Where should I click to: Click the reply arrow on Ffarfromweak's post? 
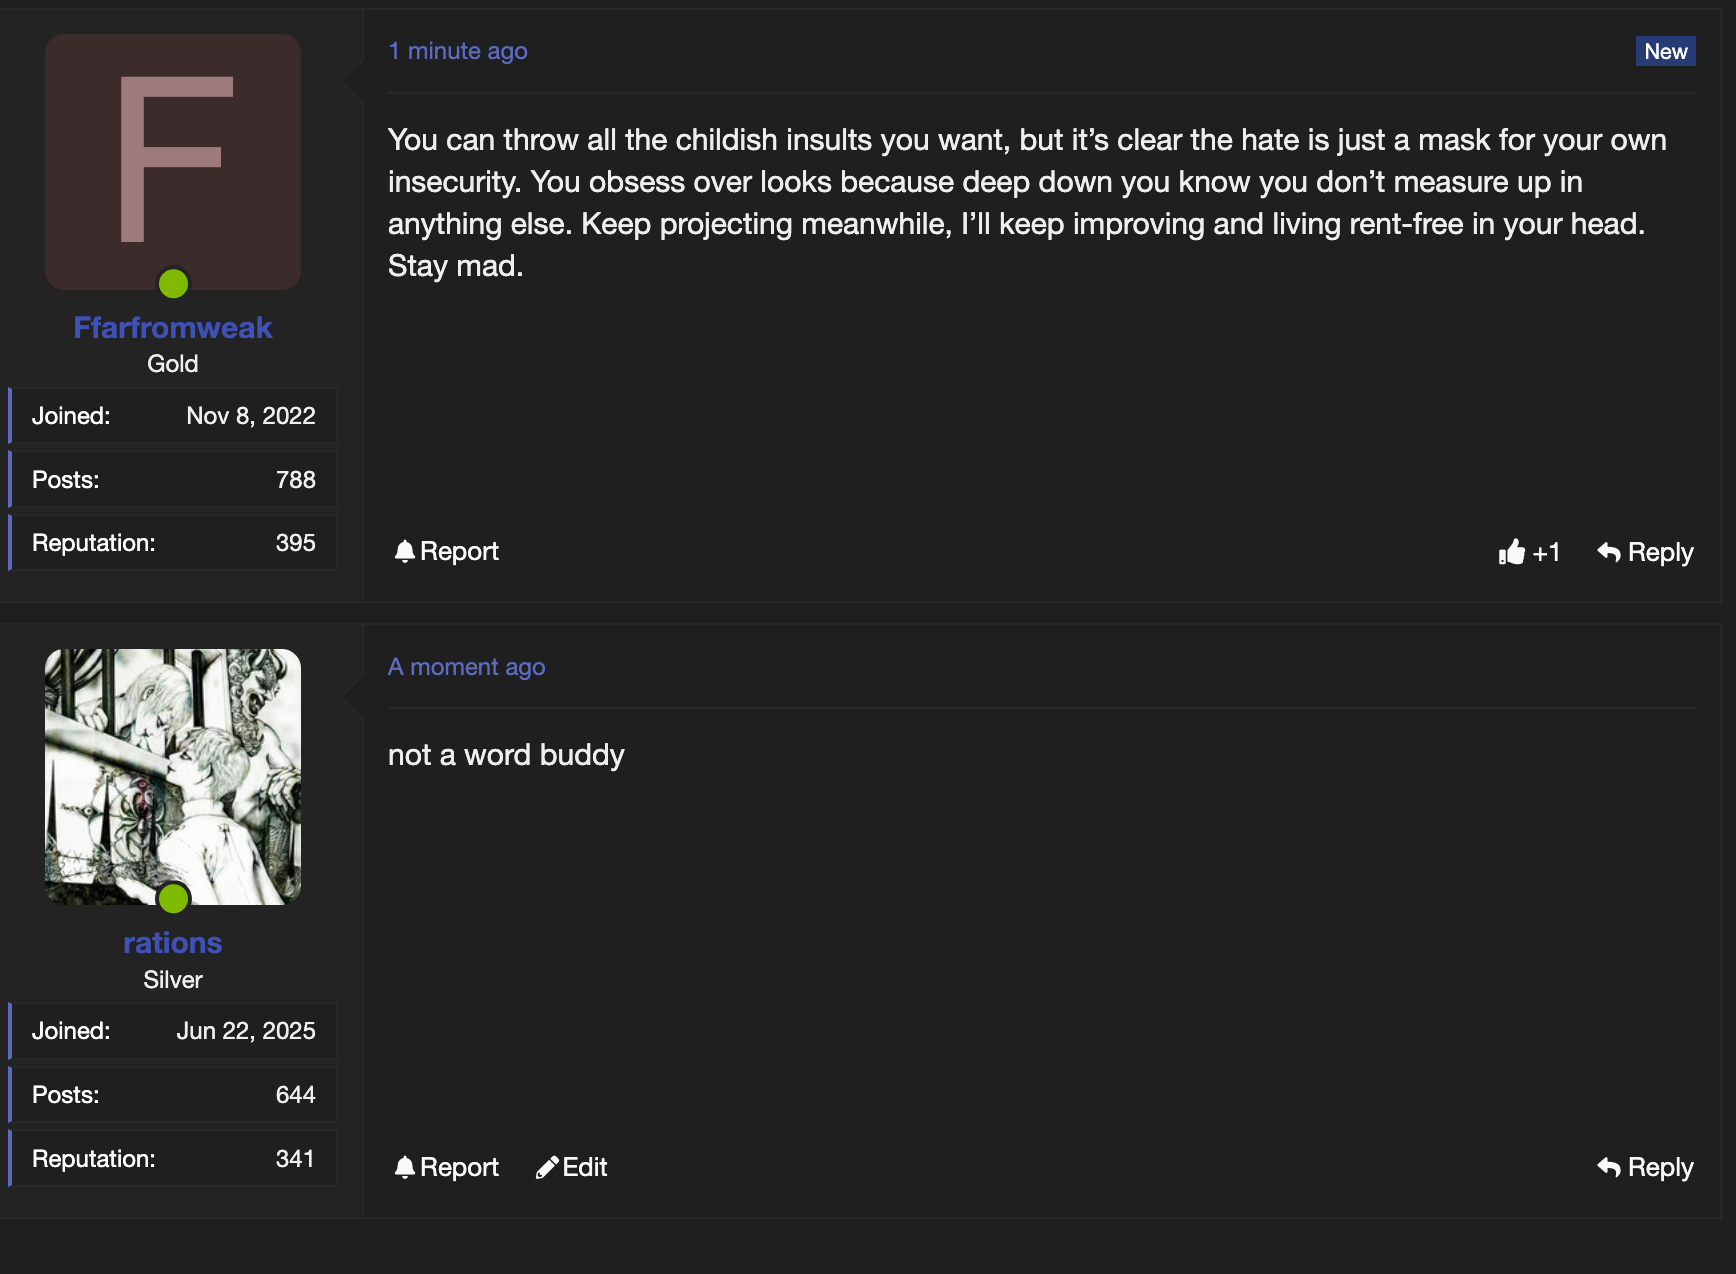point(1608,552)
